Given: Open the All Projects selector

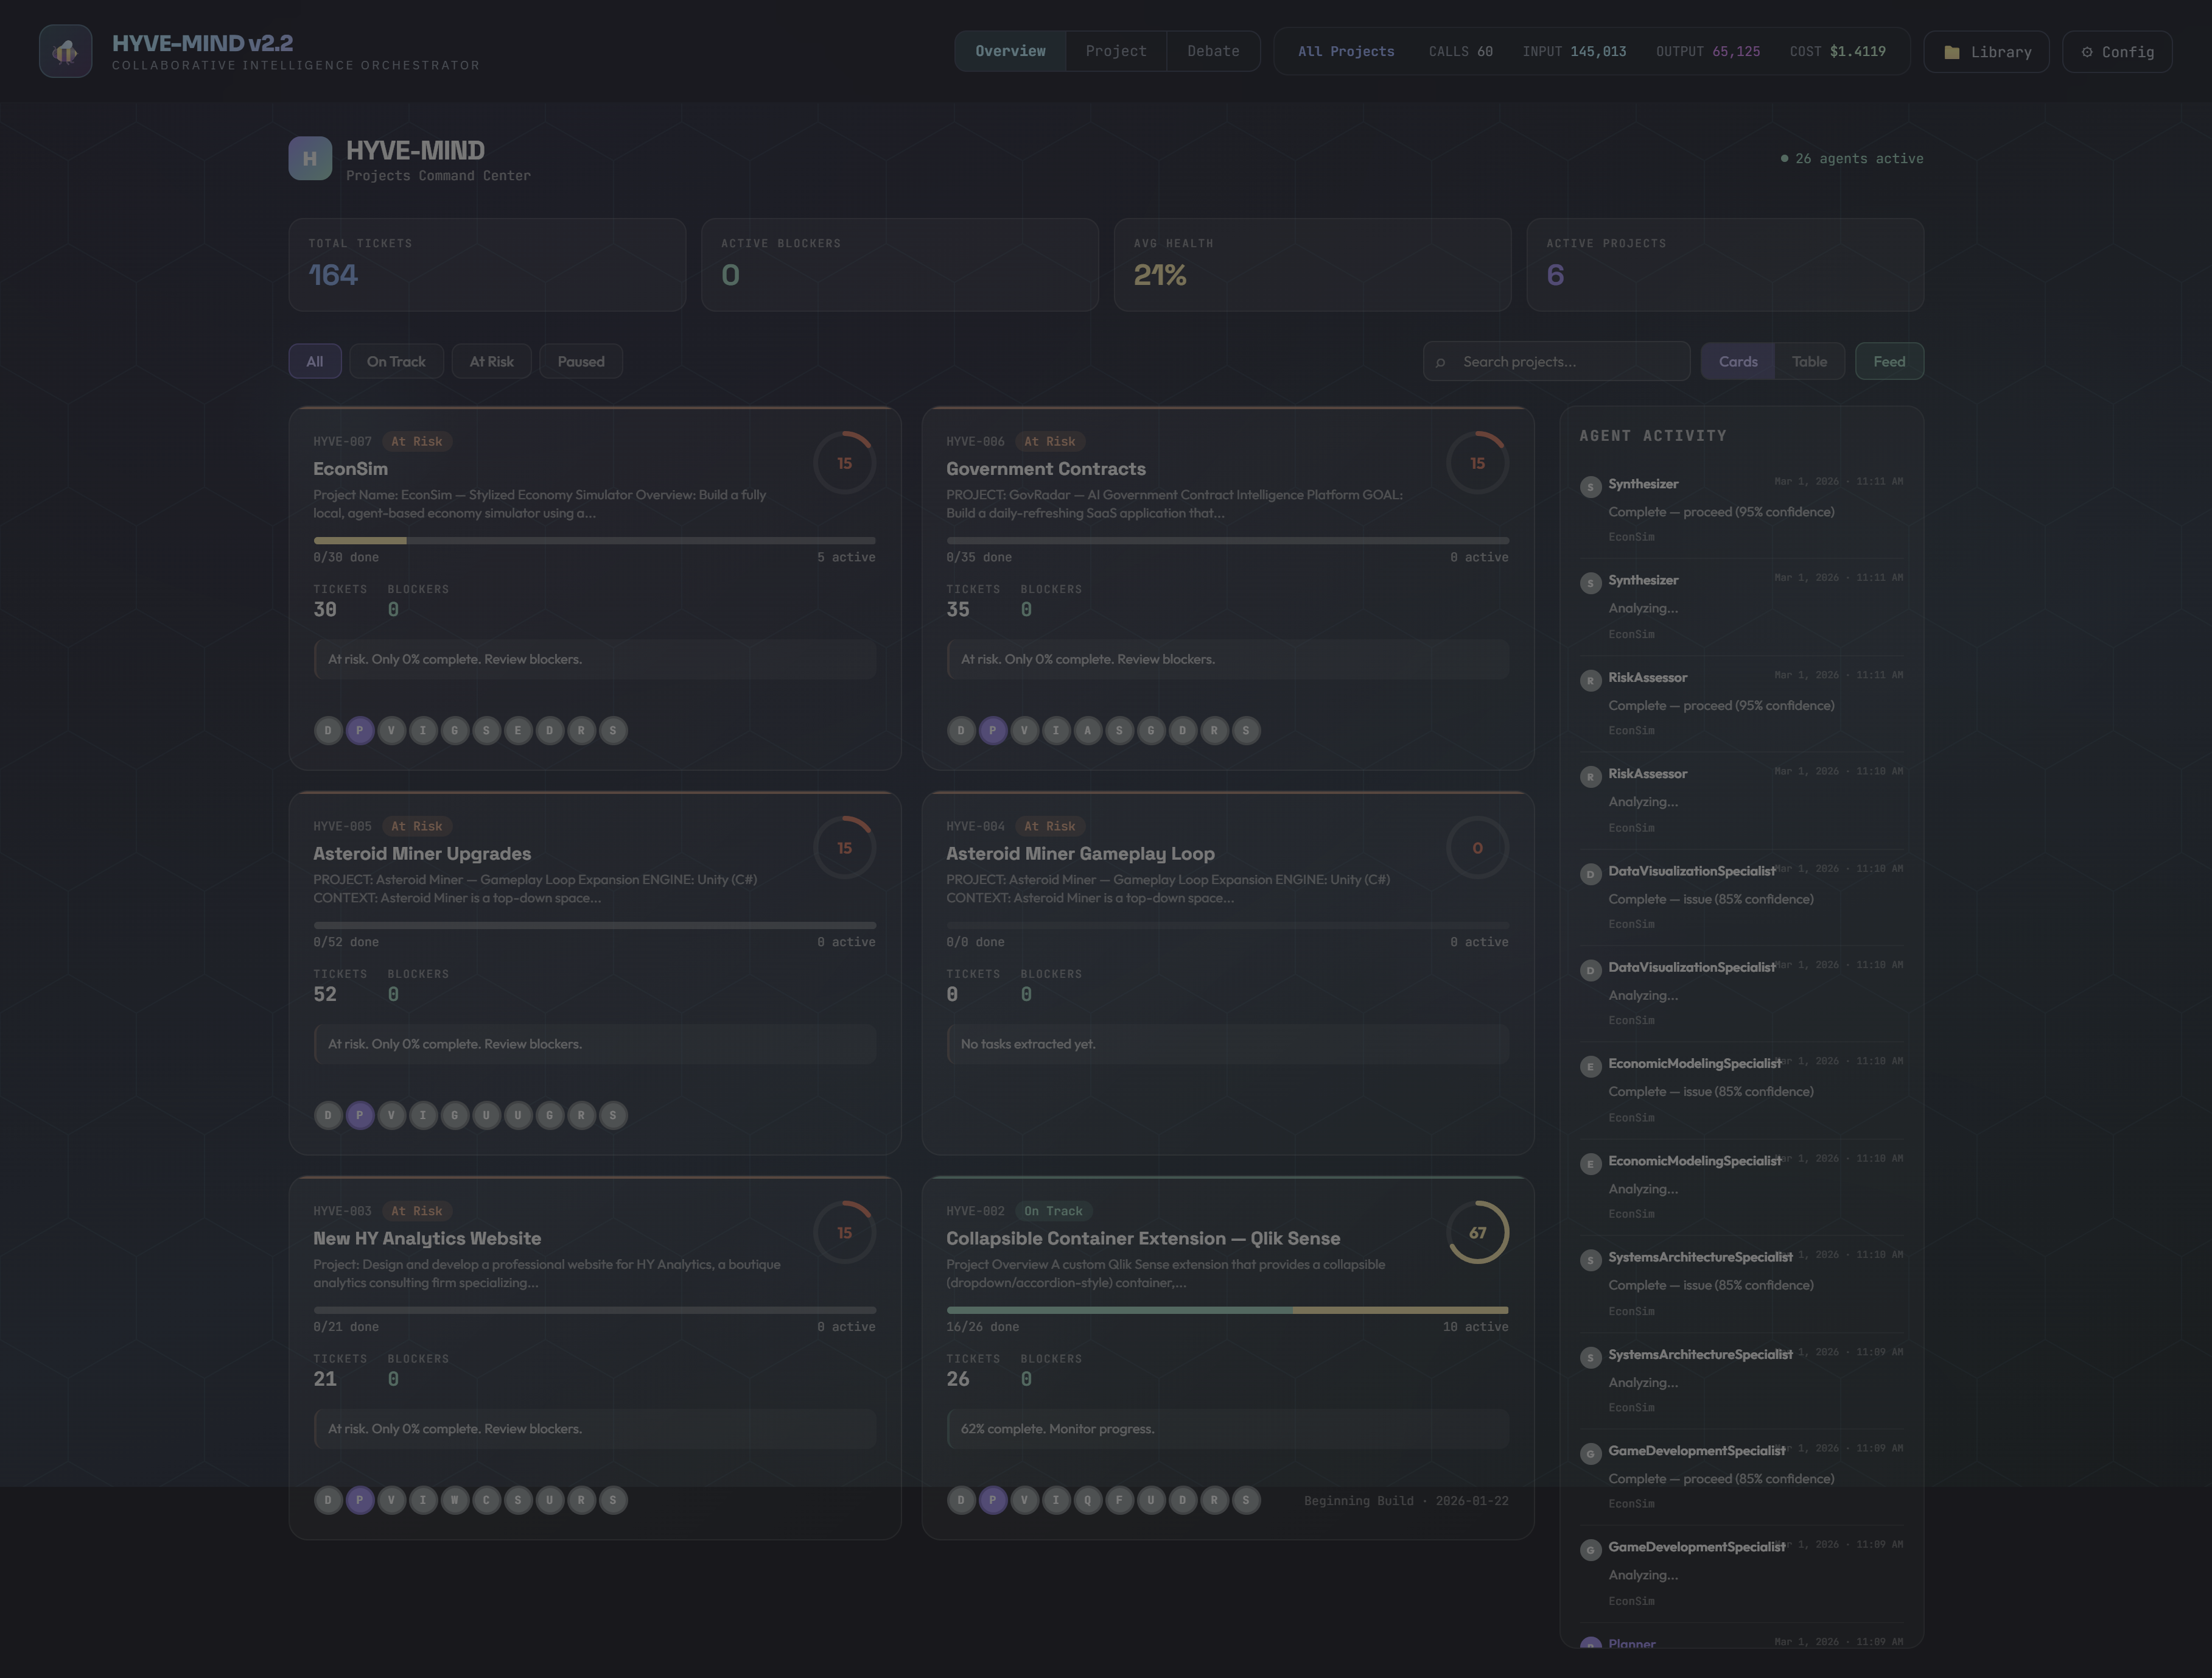Looking at the screenshot, I should [x=1346, y=52].
